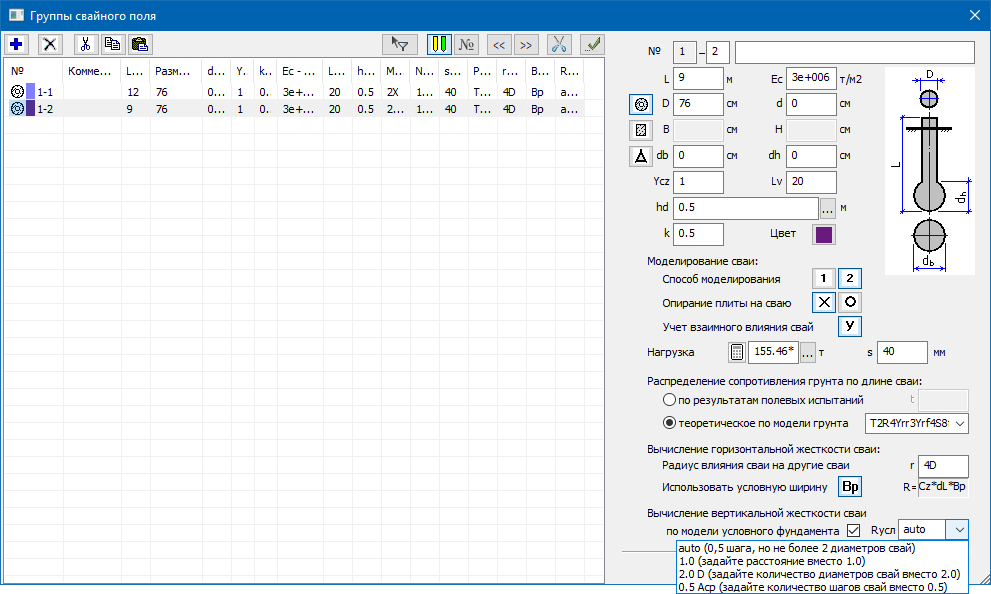Pick the 0.5 Aср list option
This screenshot has width=991, height=594.
click(x=812, y=587)
